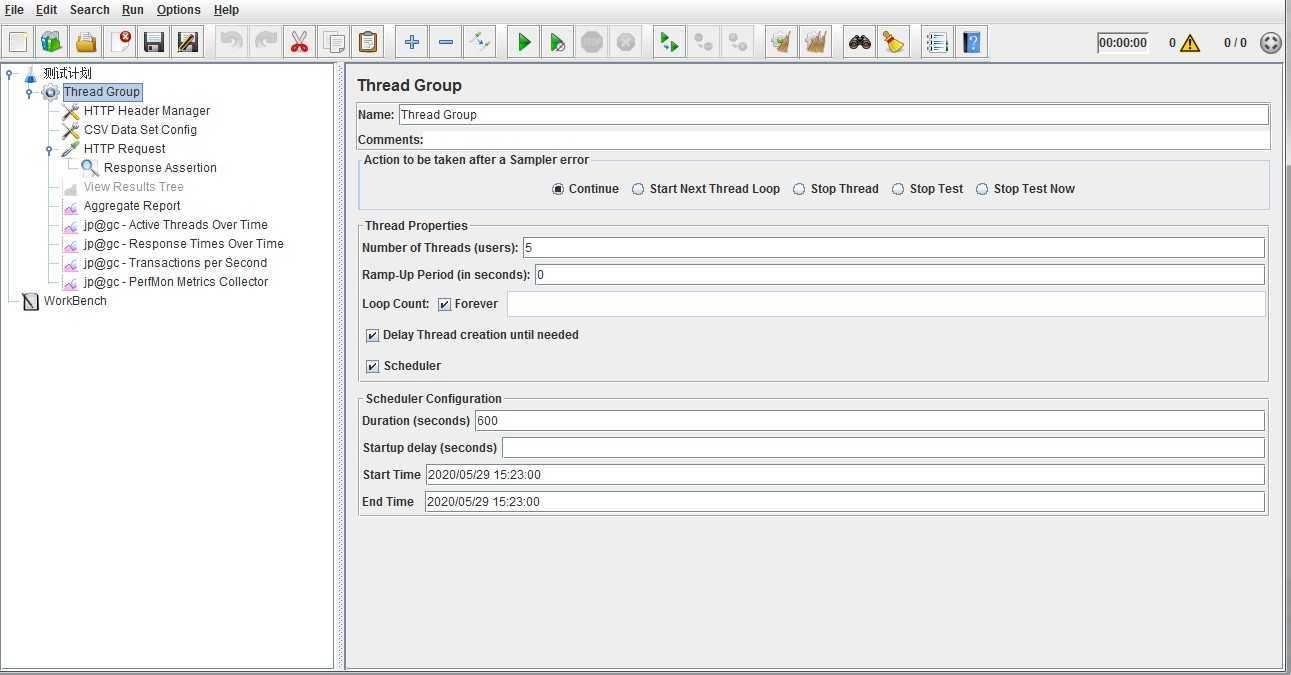
Task: Click the blue plus Expand All icon
Action: coord(412,42)
